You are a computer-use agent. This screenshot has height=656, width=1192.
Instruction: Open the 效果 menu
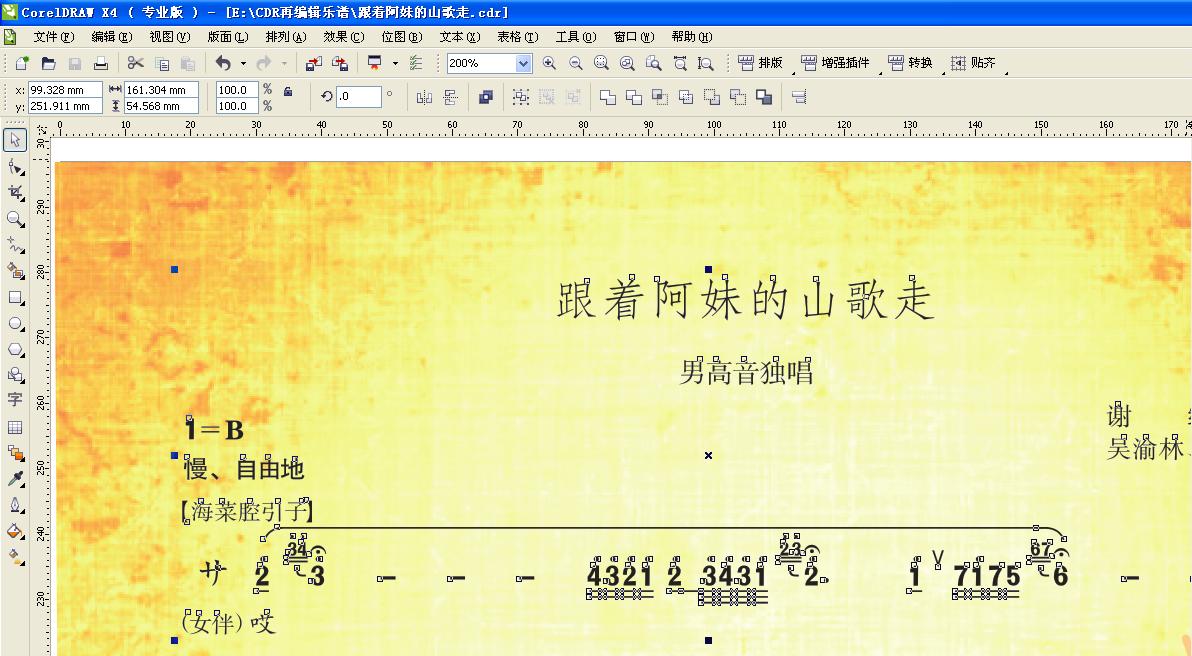tap(343, 36)
